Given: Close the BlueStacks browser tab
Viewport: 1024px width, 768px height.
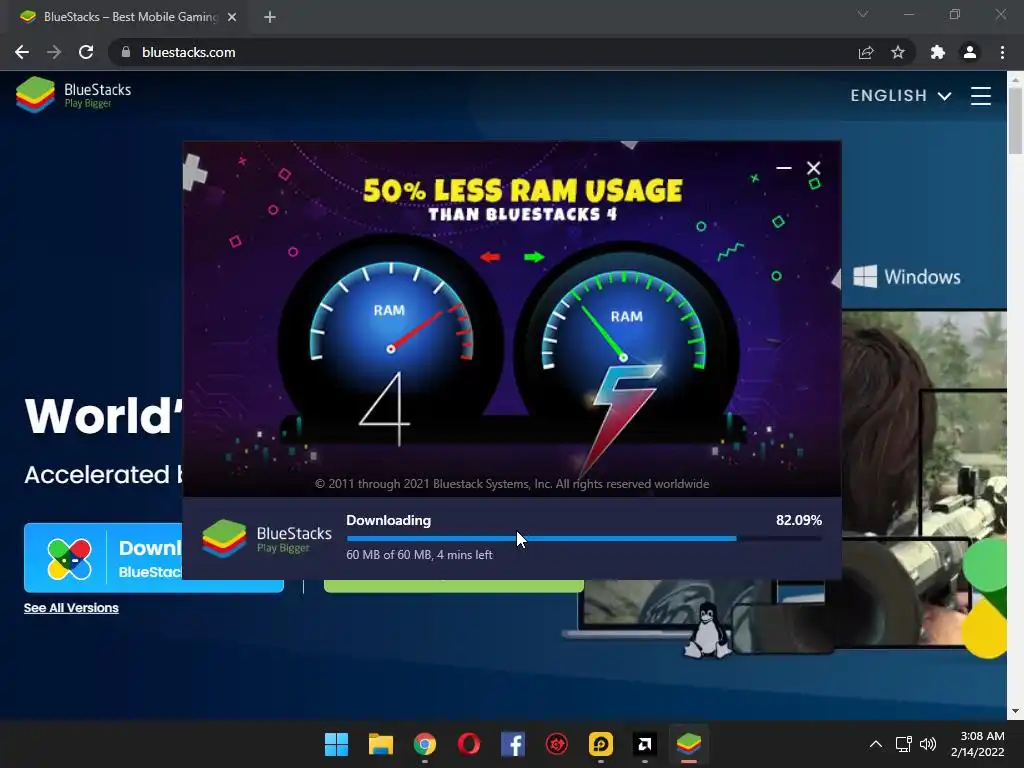Looking at the screenshot, I should tap(232, 17).
